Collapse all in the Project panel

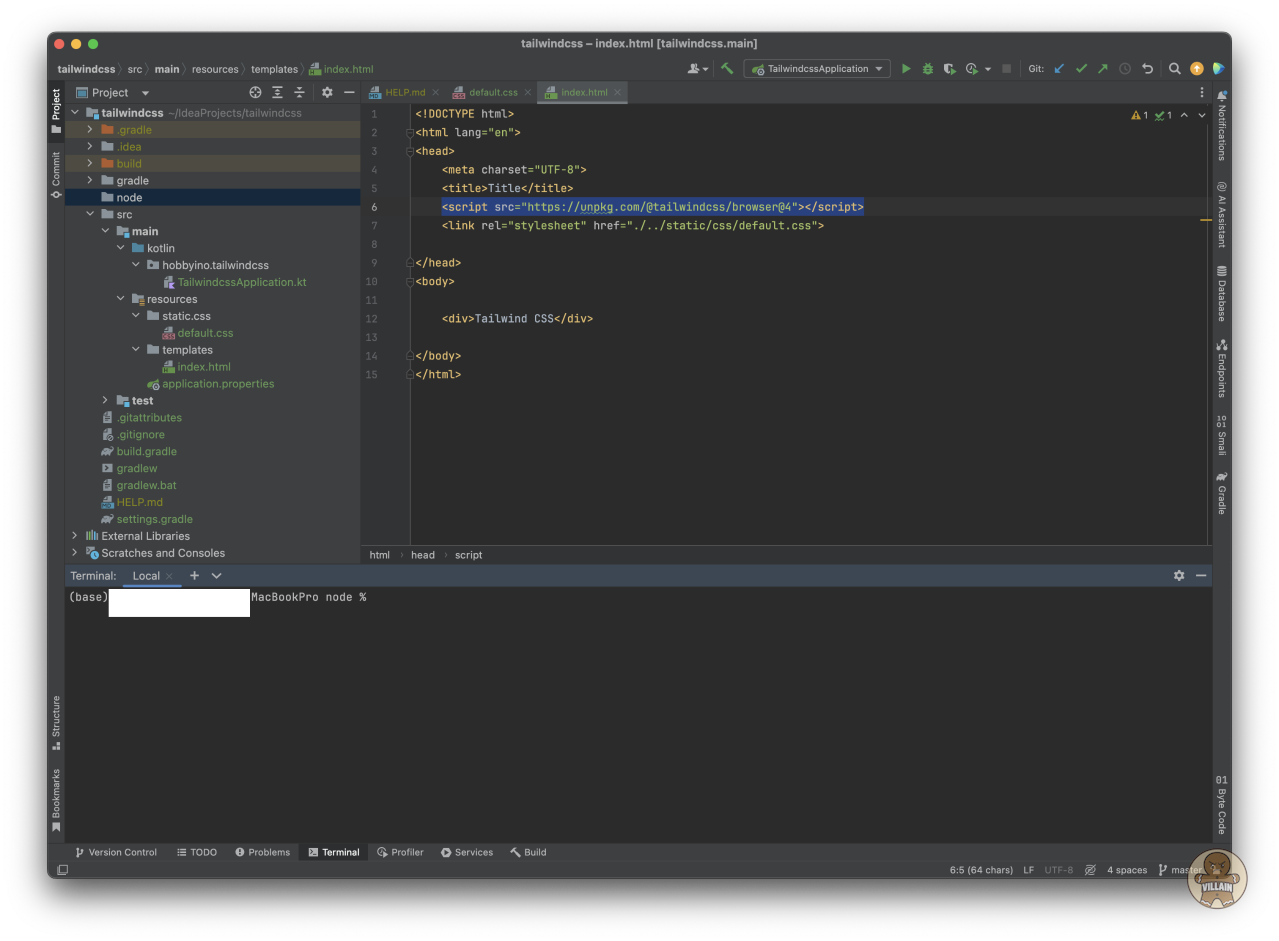(299, 92)
